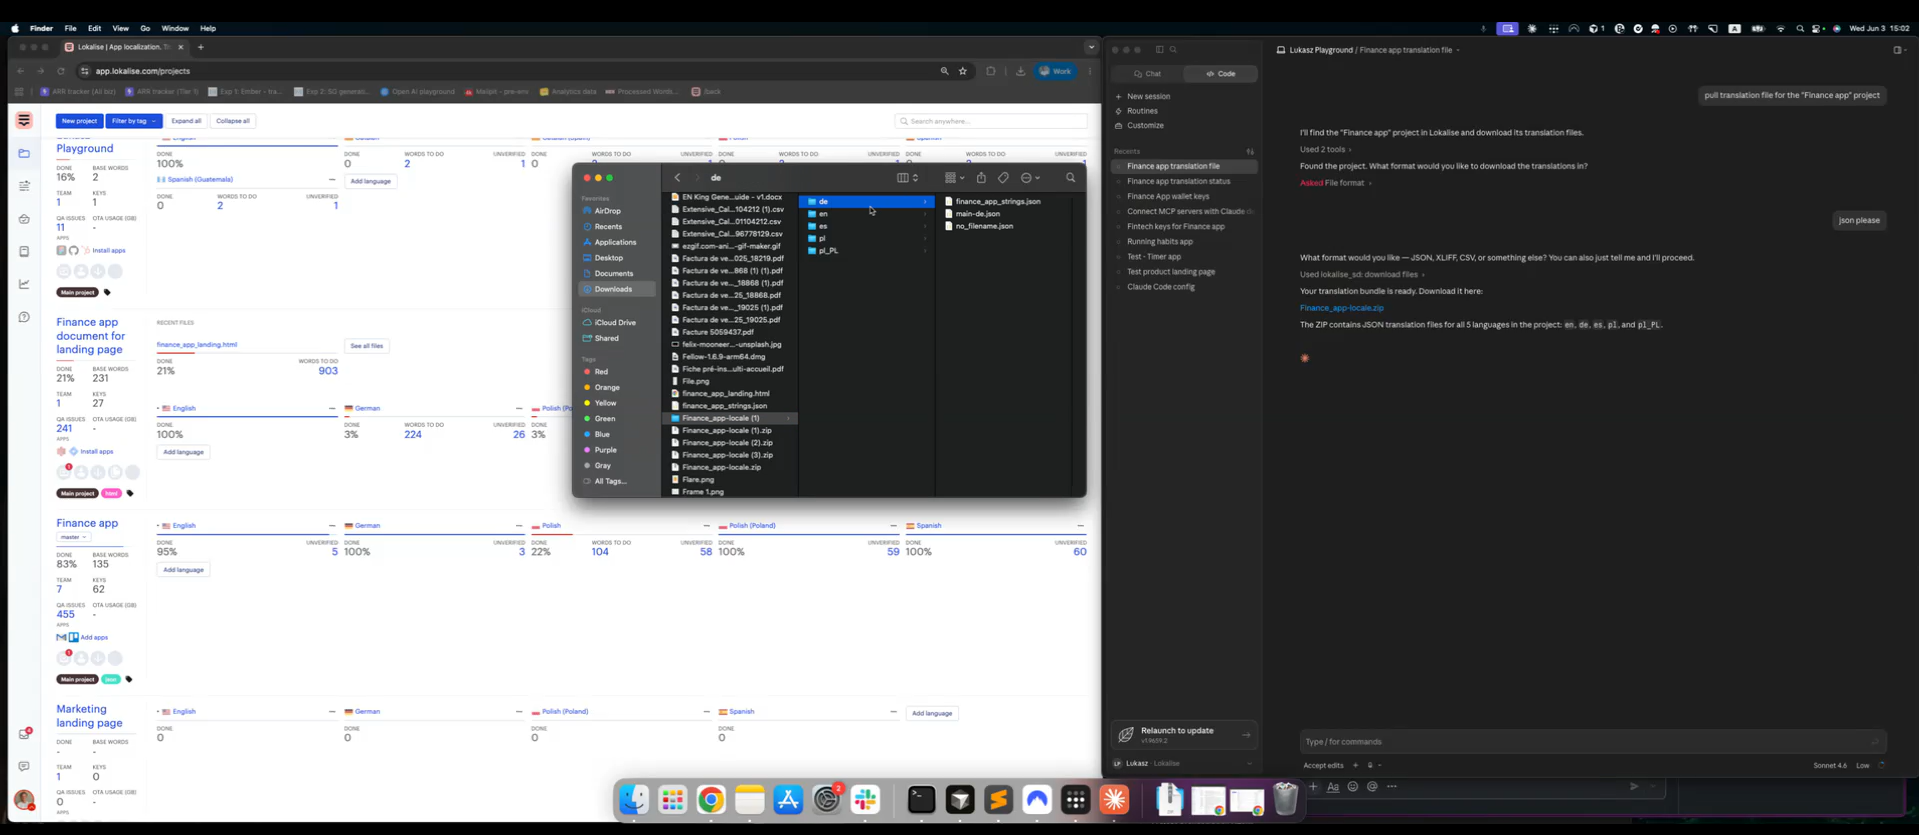Open Spotlight search in menu bar
The height and width of the screenshot is (835, 1919).
click(1800, 29)
